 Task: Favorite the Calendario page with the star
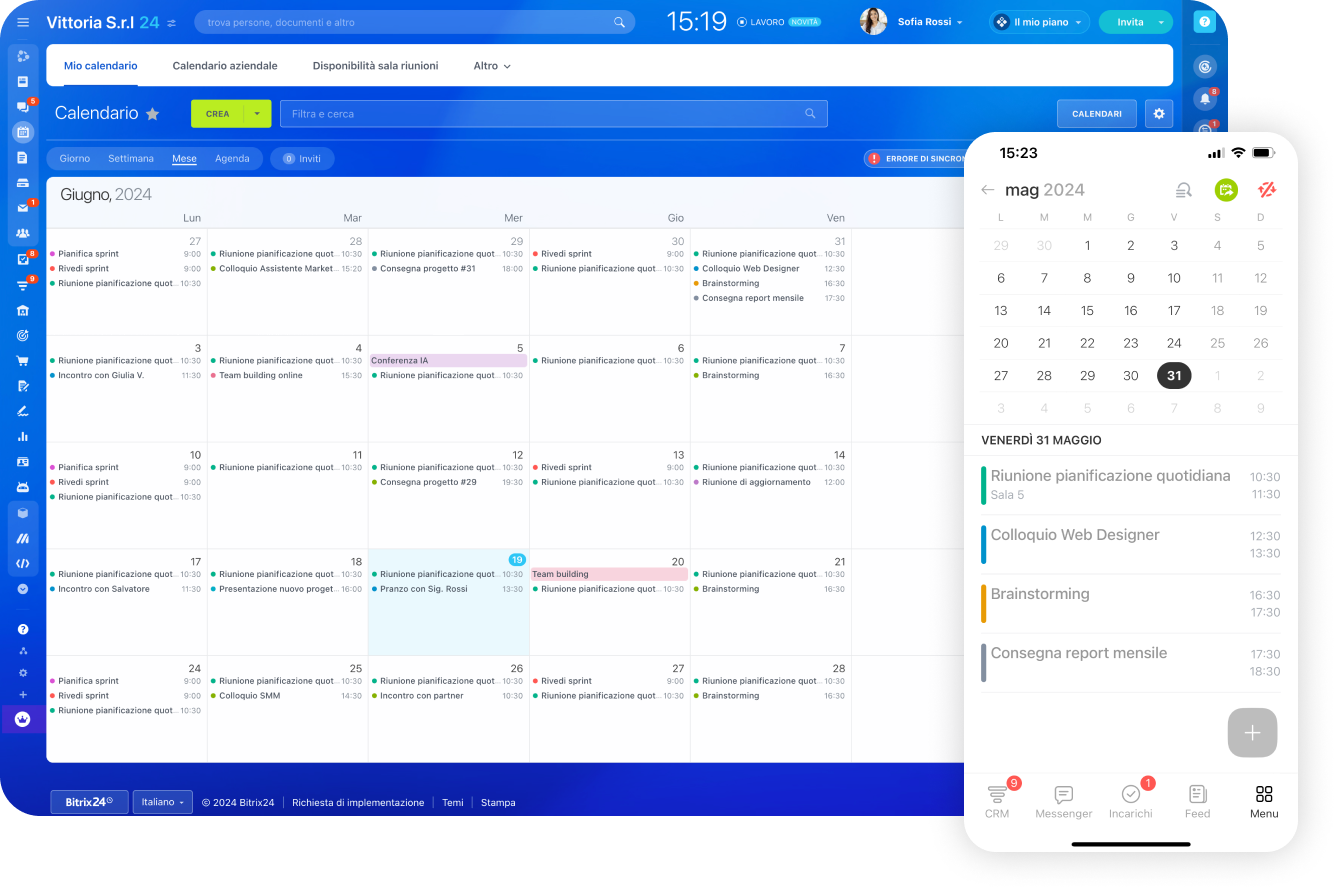coord(153,114)
